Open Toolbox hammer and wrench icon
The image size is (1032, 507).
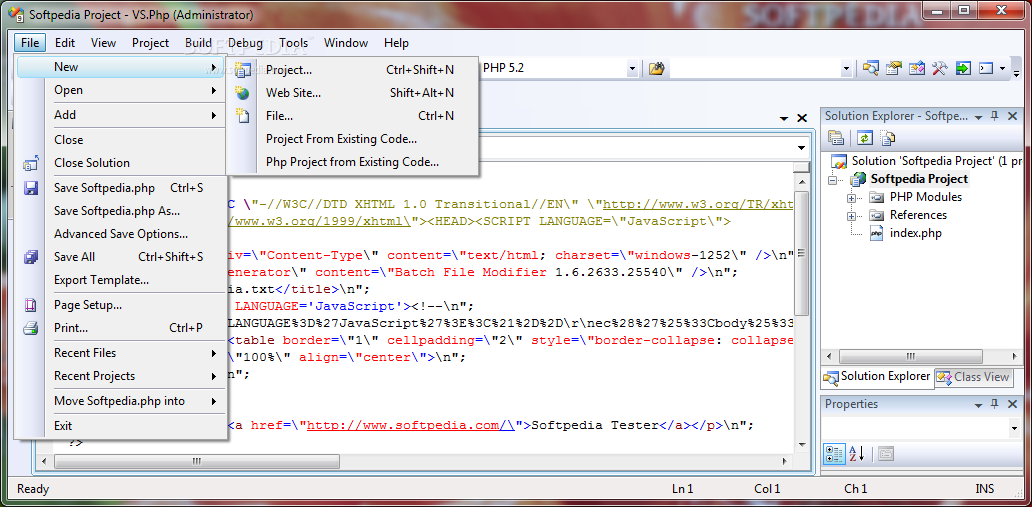tap(939, 68)
